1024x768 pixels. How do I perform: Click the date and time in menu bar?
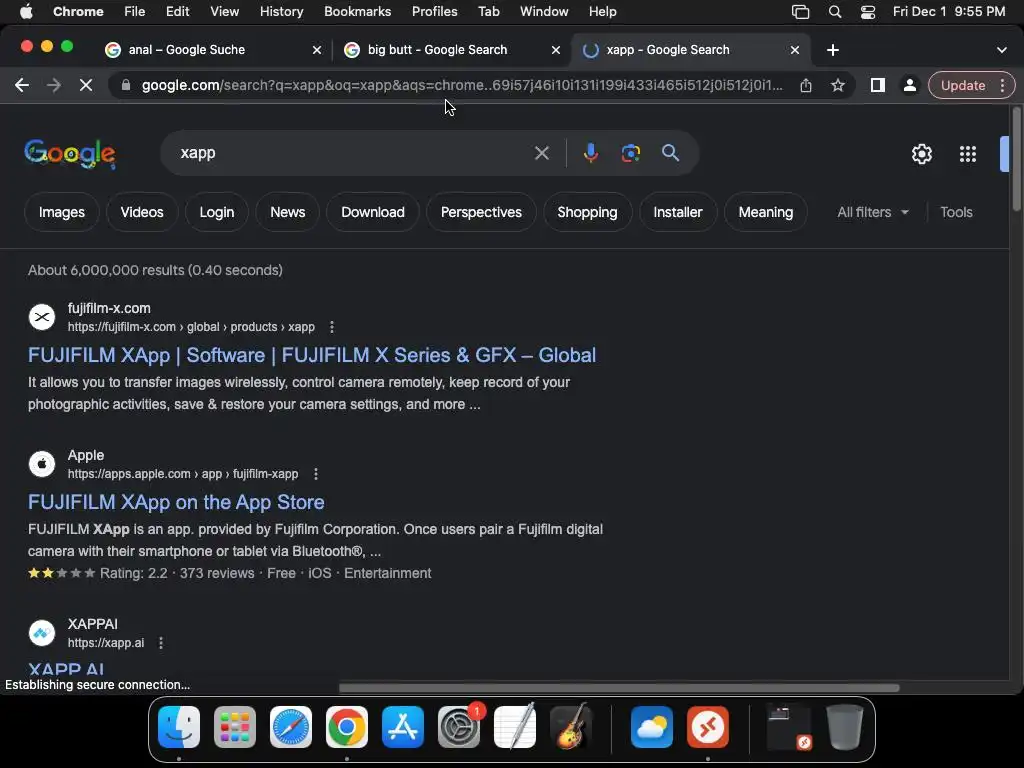pos(949,12)
